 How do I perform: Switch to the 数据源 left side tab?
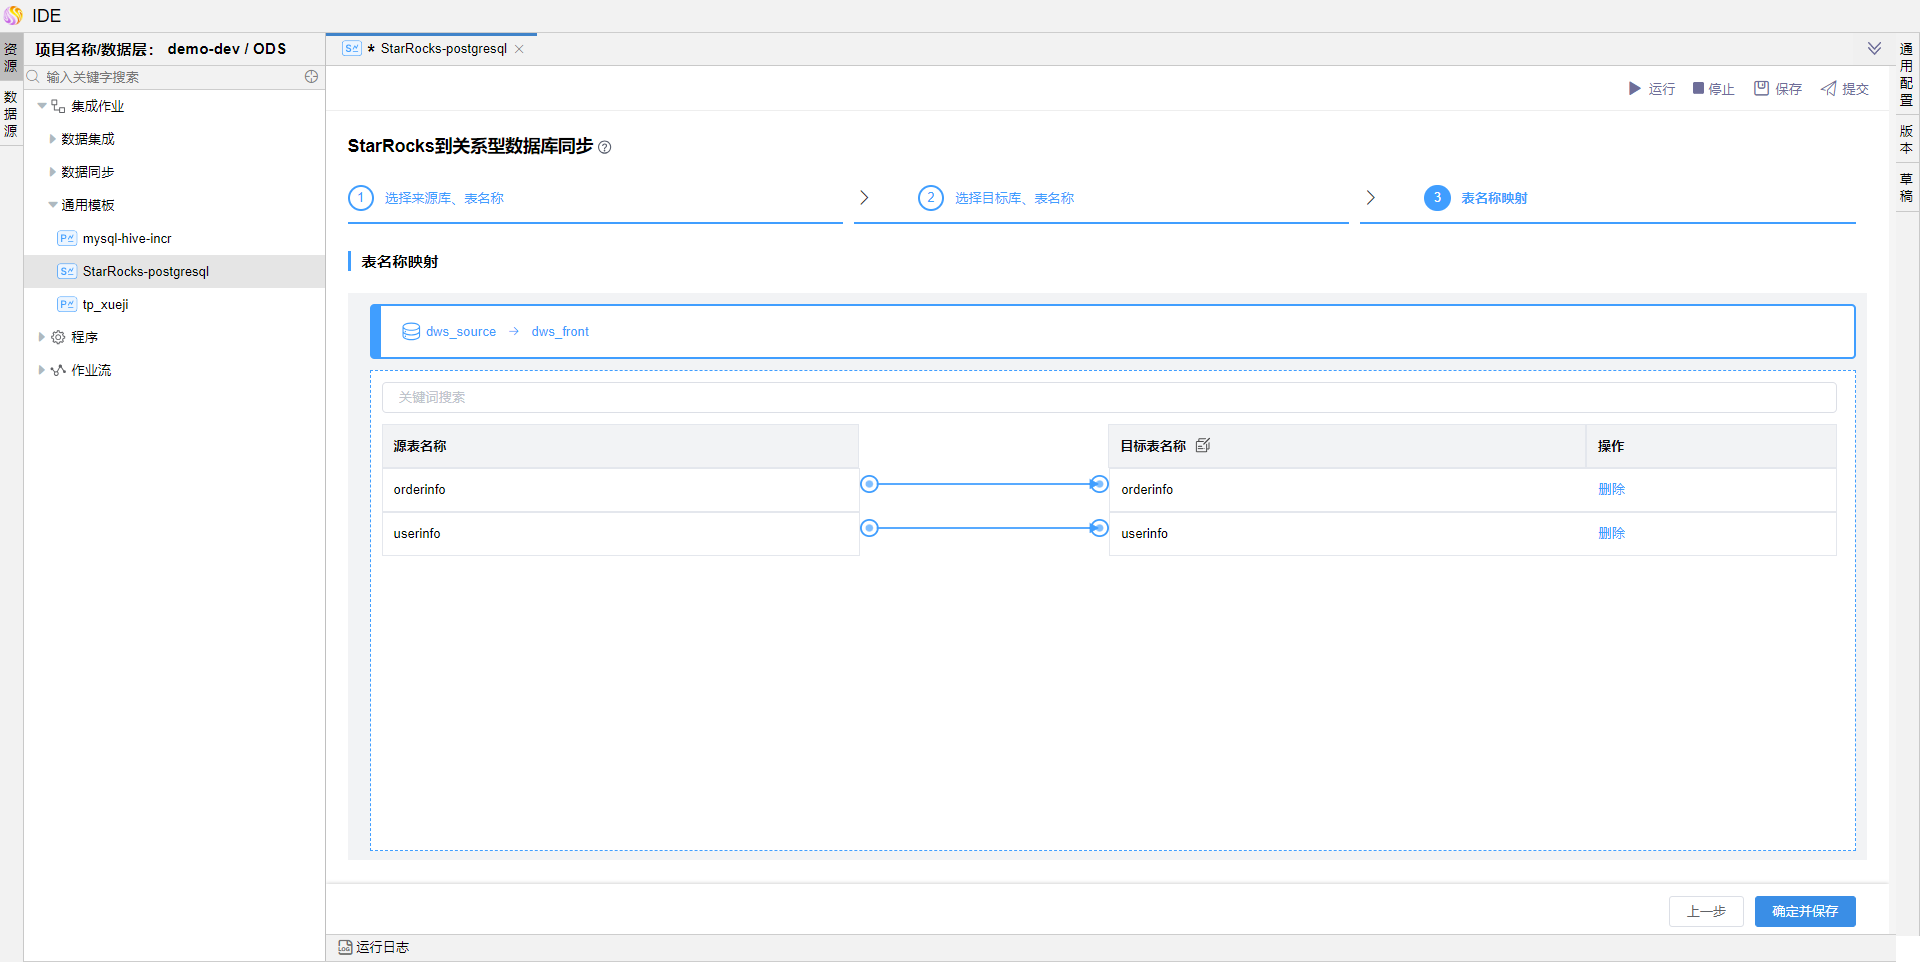click(11, 114)
